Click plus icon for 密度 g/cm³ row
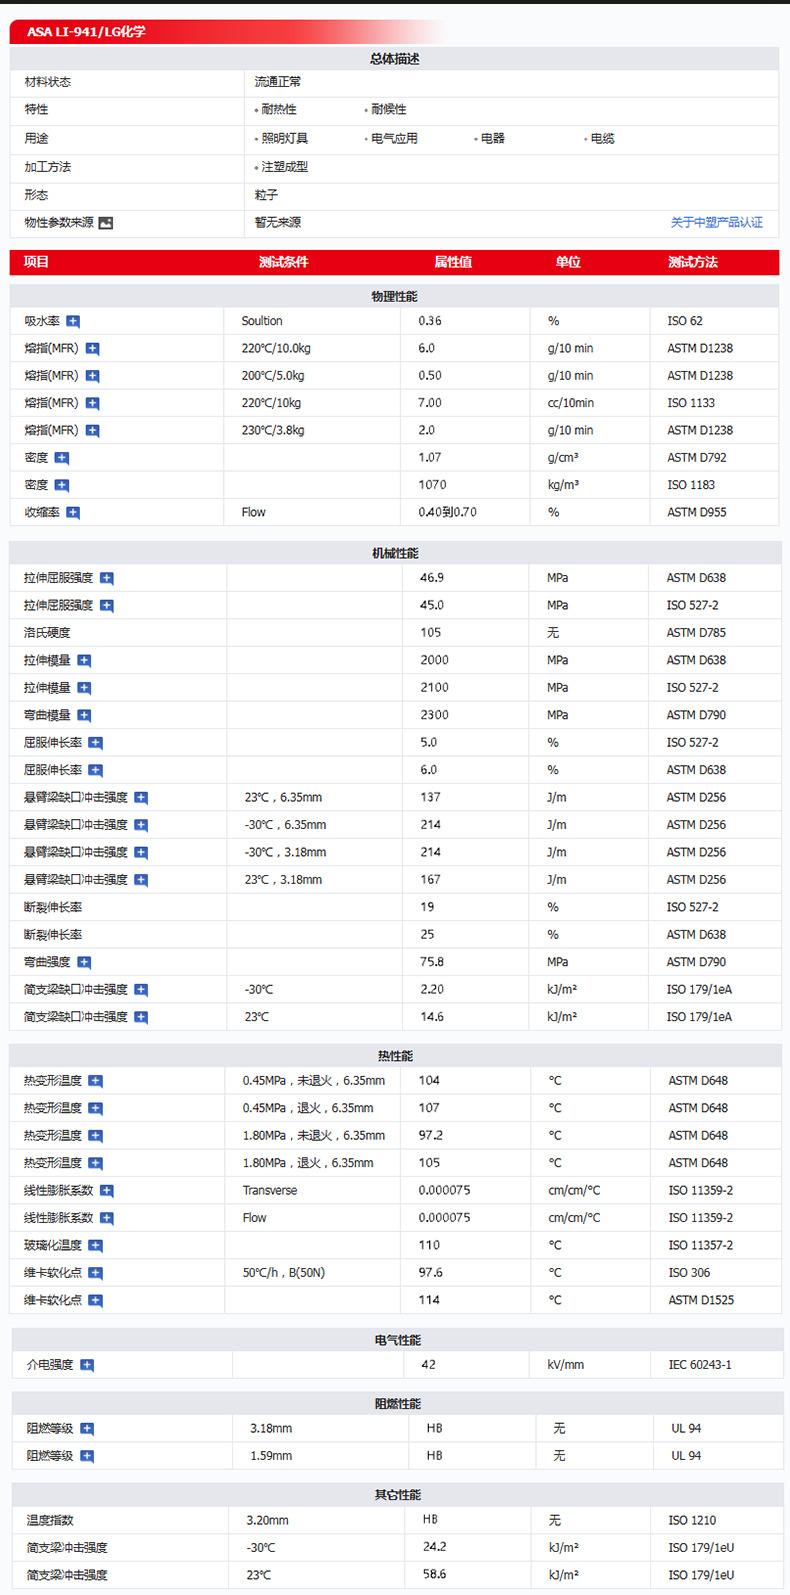 [62, 458]
